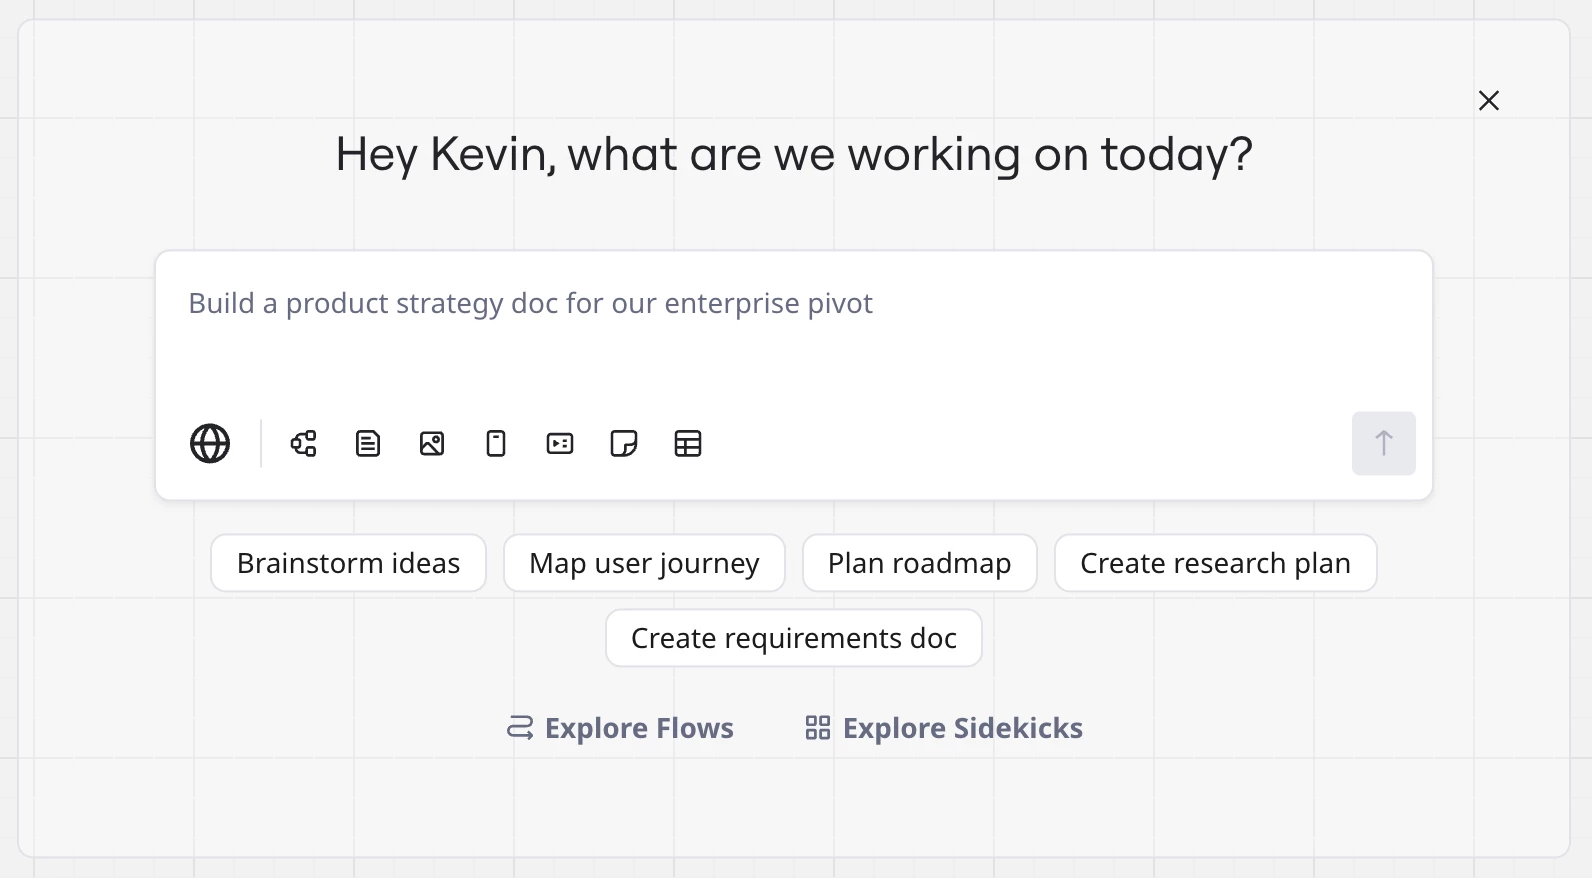1592x878 pixels.
Task: Select the mobile prototype format icon
Action: pyautogui.click(x=496, y=443)
